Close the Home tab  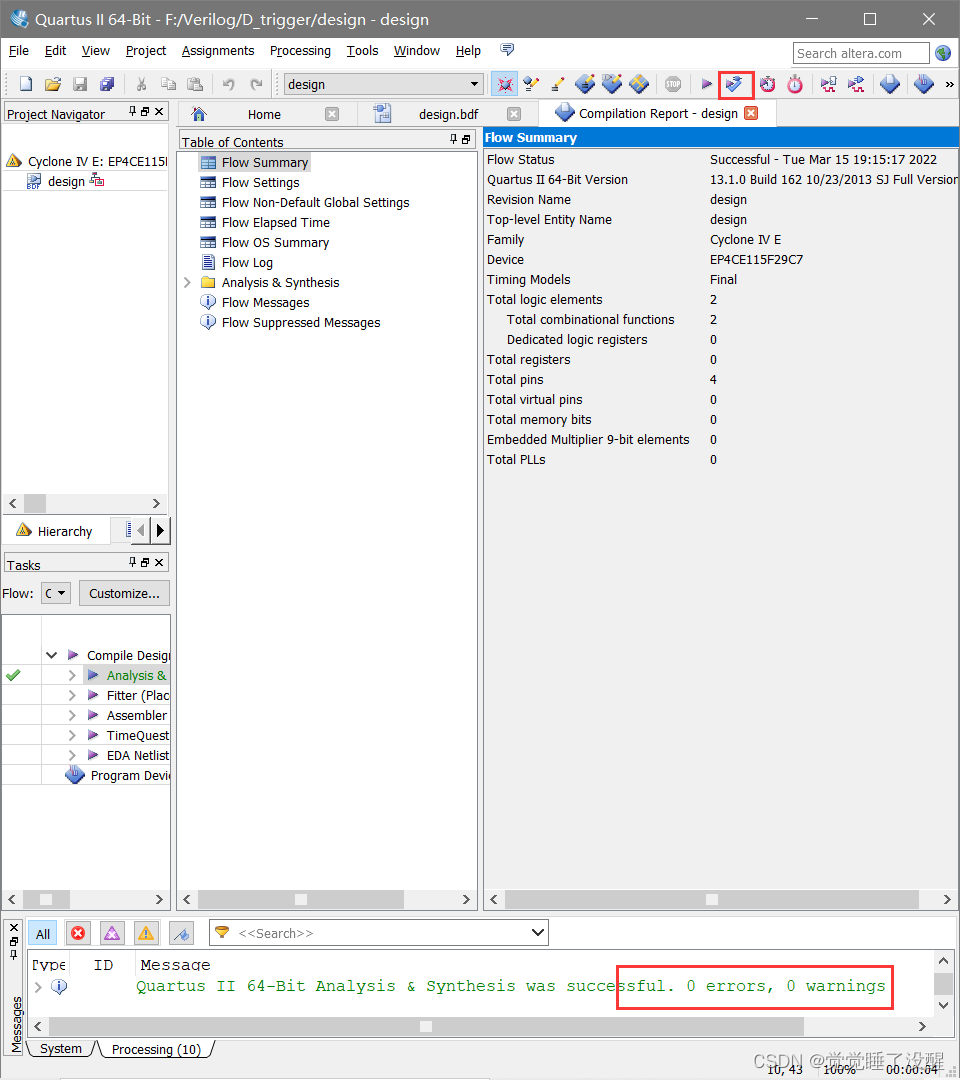coord(332,114)
